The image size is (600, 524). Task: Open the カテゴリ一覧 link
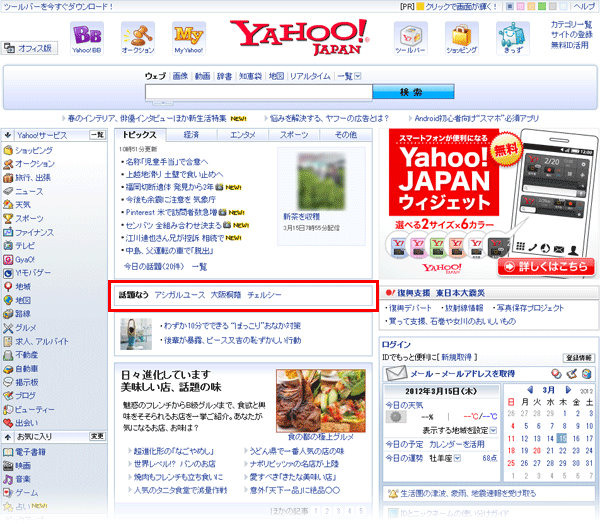point(571,24)
